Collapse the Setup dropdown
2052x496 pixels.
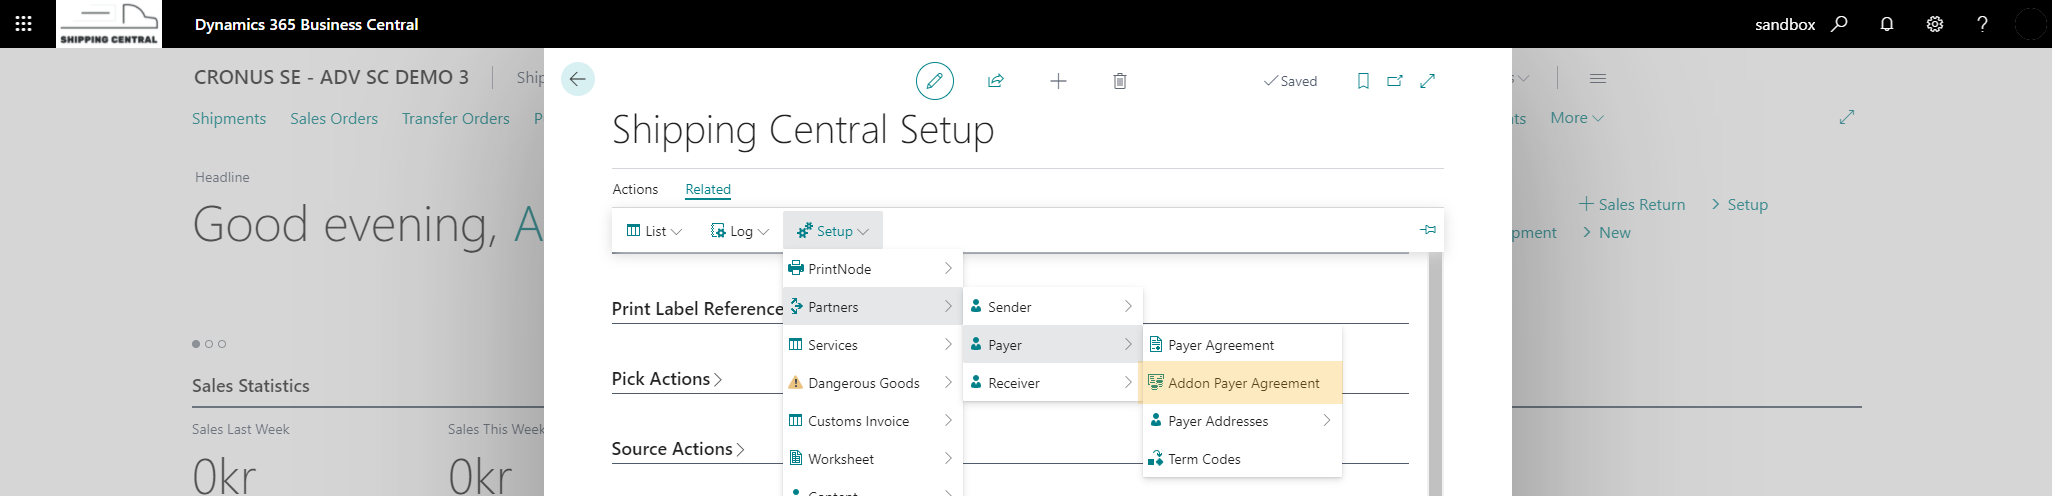tap(833, 231)
